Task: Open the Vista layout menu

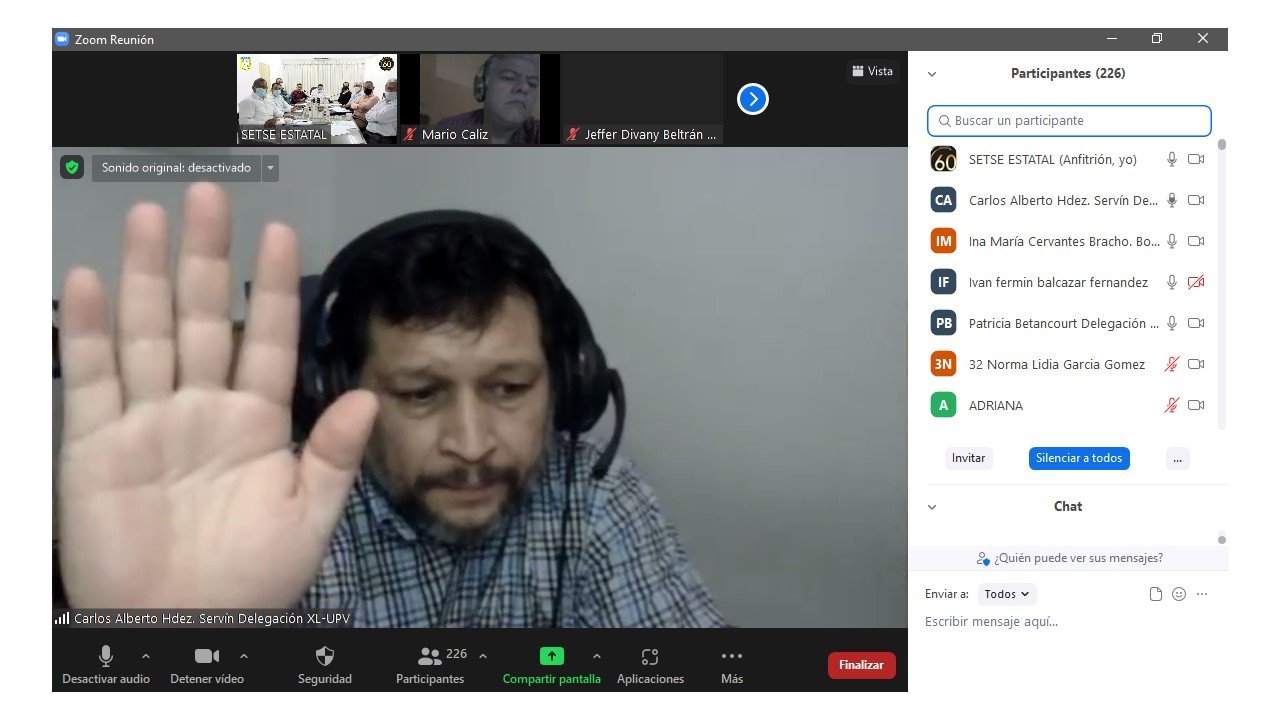Action: [x=872, y=71]
